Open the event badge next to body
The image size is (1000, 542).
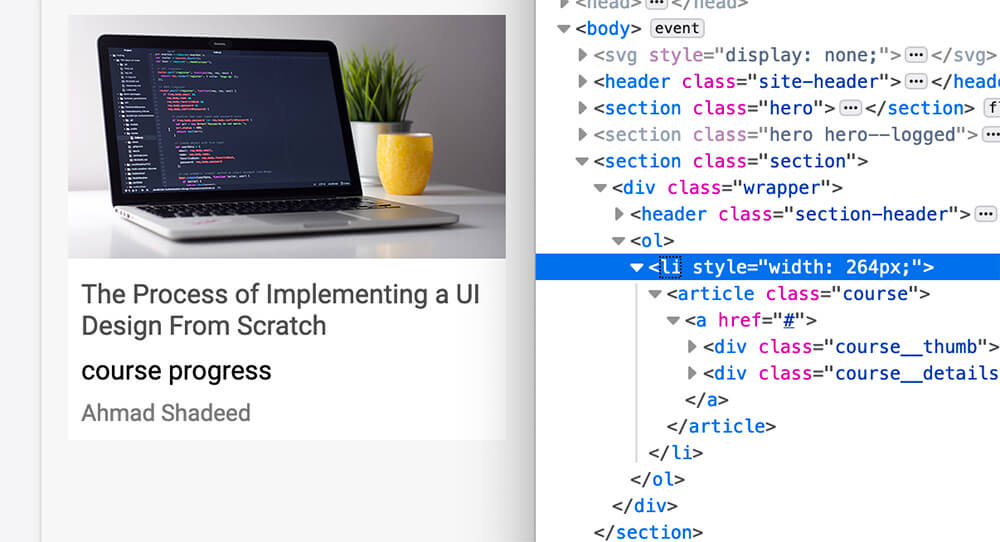[x=677, y=28]
